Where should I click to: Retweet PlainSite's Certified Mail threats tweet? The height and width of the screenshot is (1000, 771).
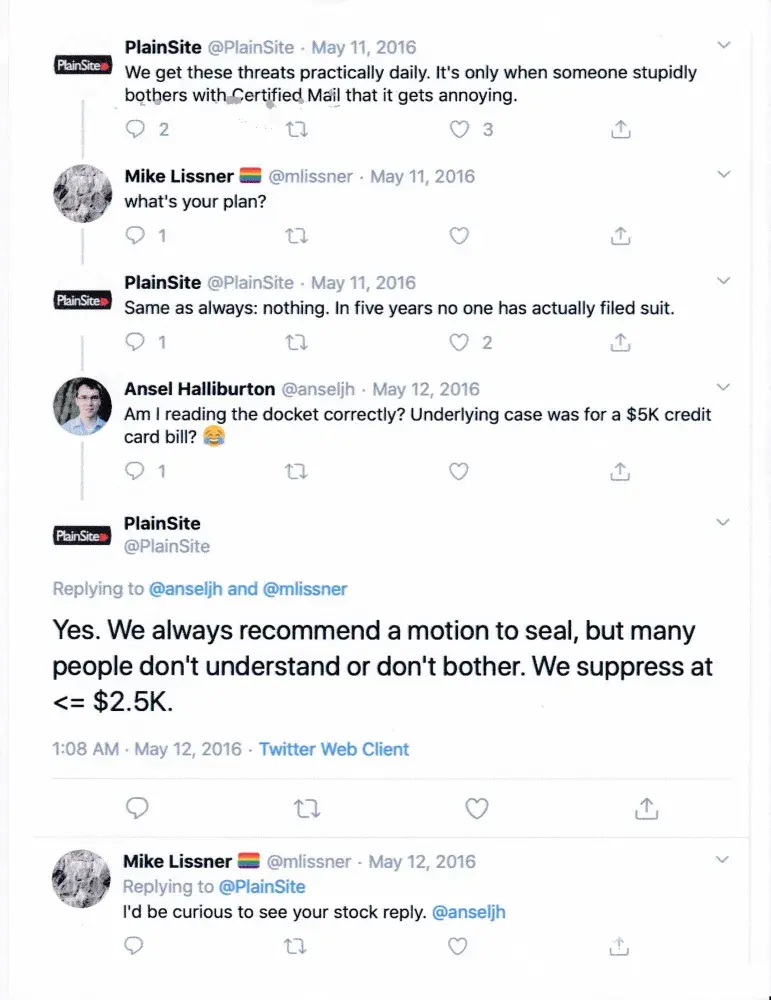(297, 129)
